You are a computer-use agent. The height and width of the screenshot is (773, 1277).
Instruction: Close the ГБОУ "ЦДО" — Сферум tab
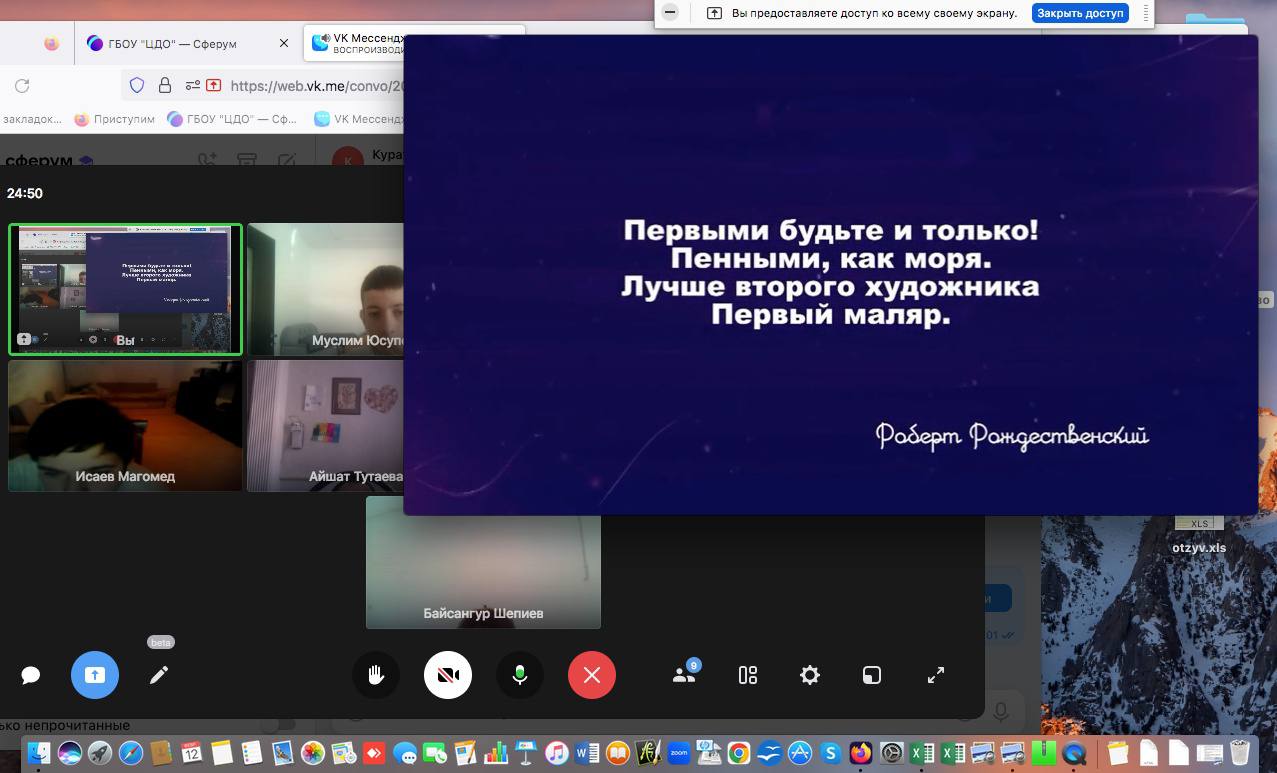pos(284,43)
